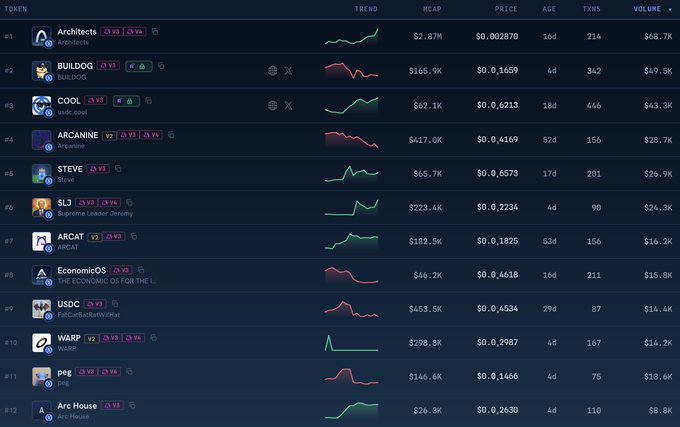The height and width of the screenshot is (427, 680).
Task: Click the Architects token logo
Action: pyautogui.click(x=42, y=36)
